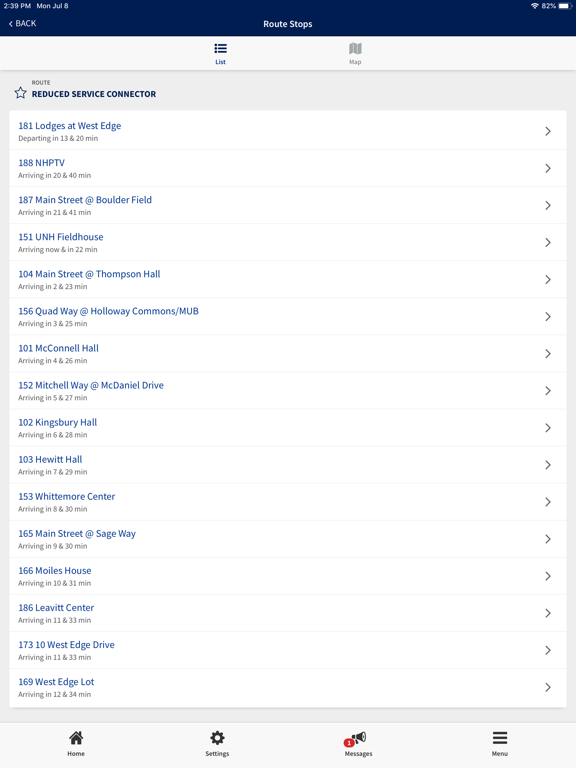This screenshot has width=576, height=768.
Task: Select 152 Mitchell Way @ McDaniel Drive
Action: coord(91,385)
